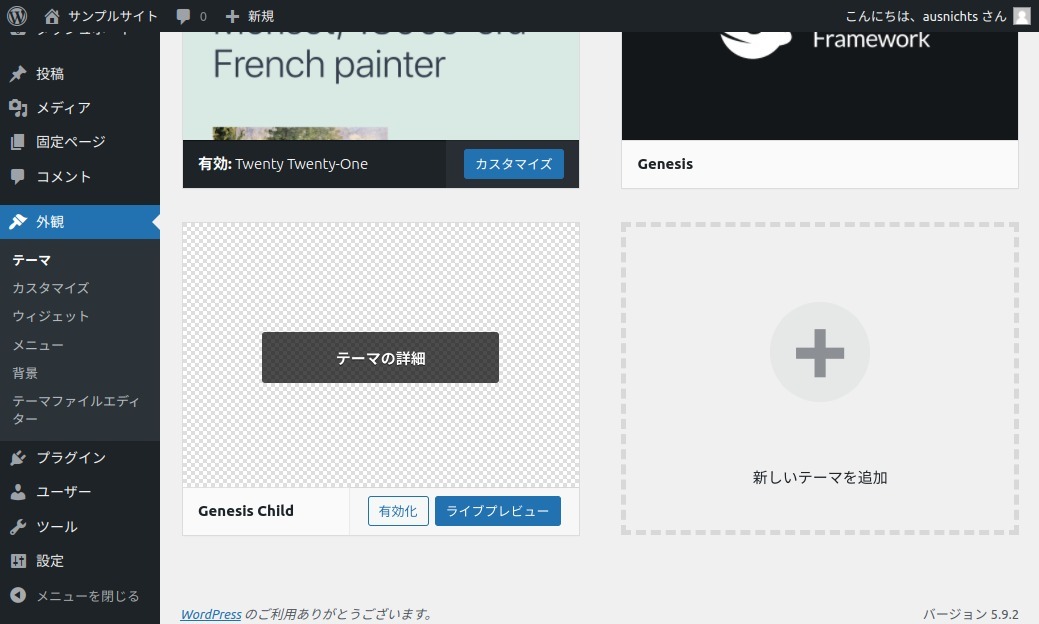Click the plus icon beside 新規
This screenshot has height=624, width=1039.
232,17
